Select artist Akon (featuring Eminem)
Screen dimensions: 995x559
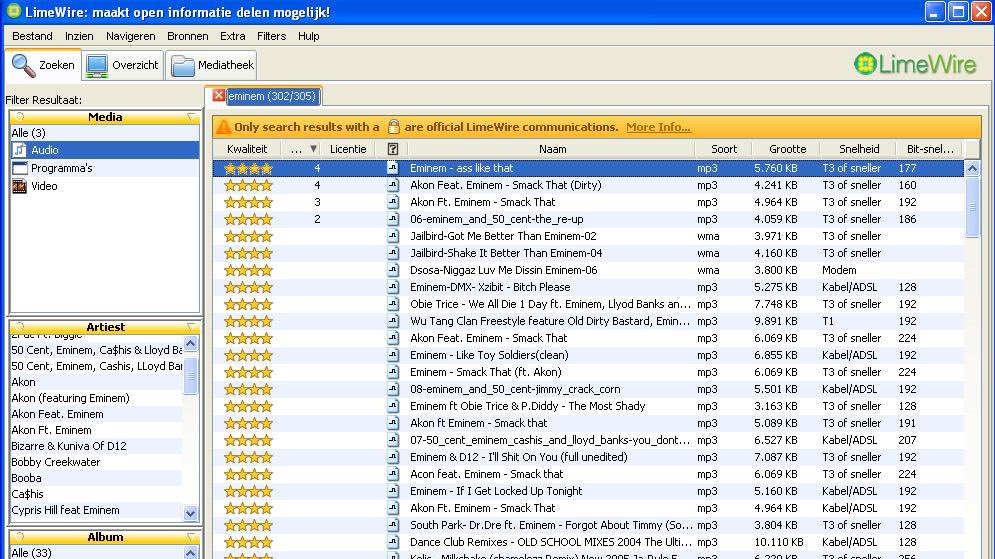pos(96,398)
